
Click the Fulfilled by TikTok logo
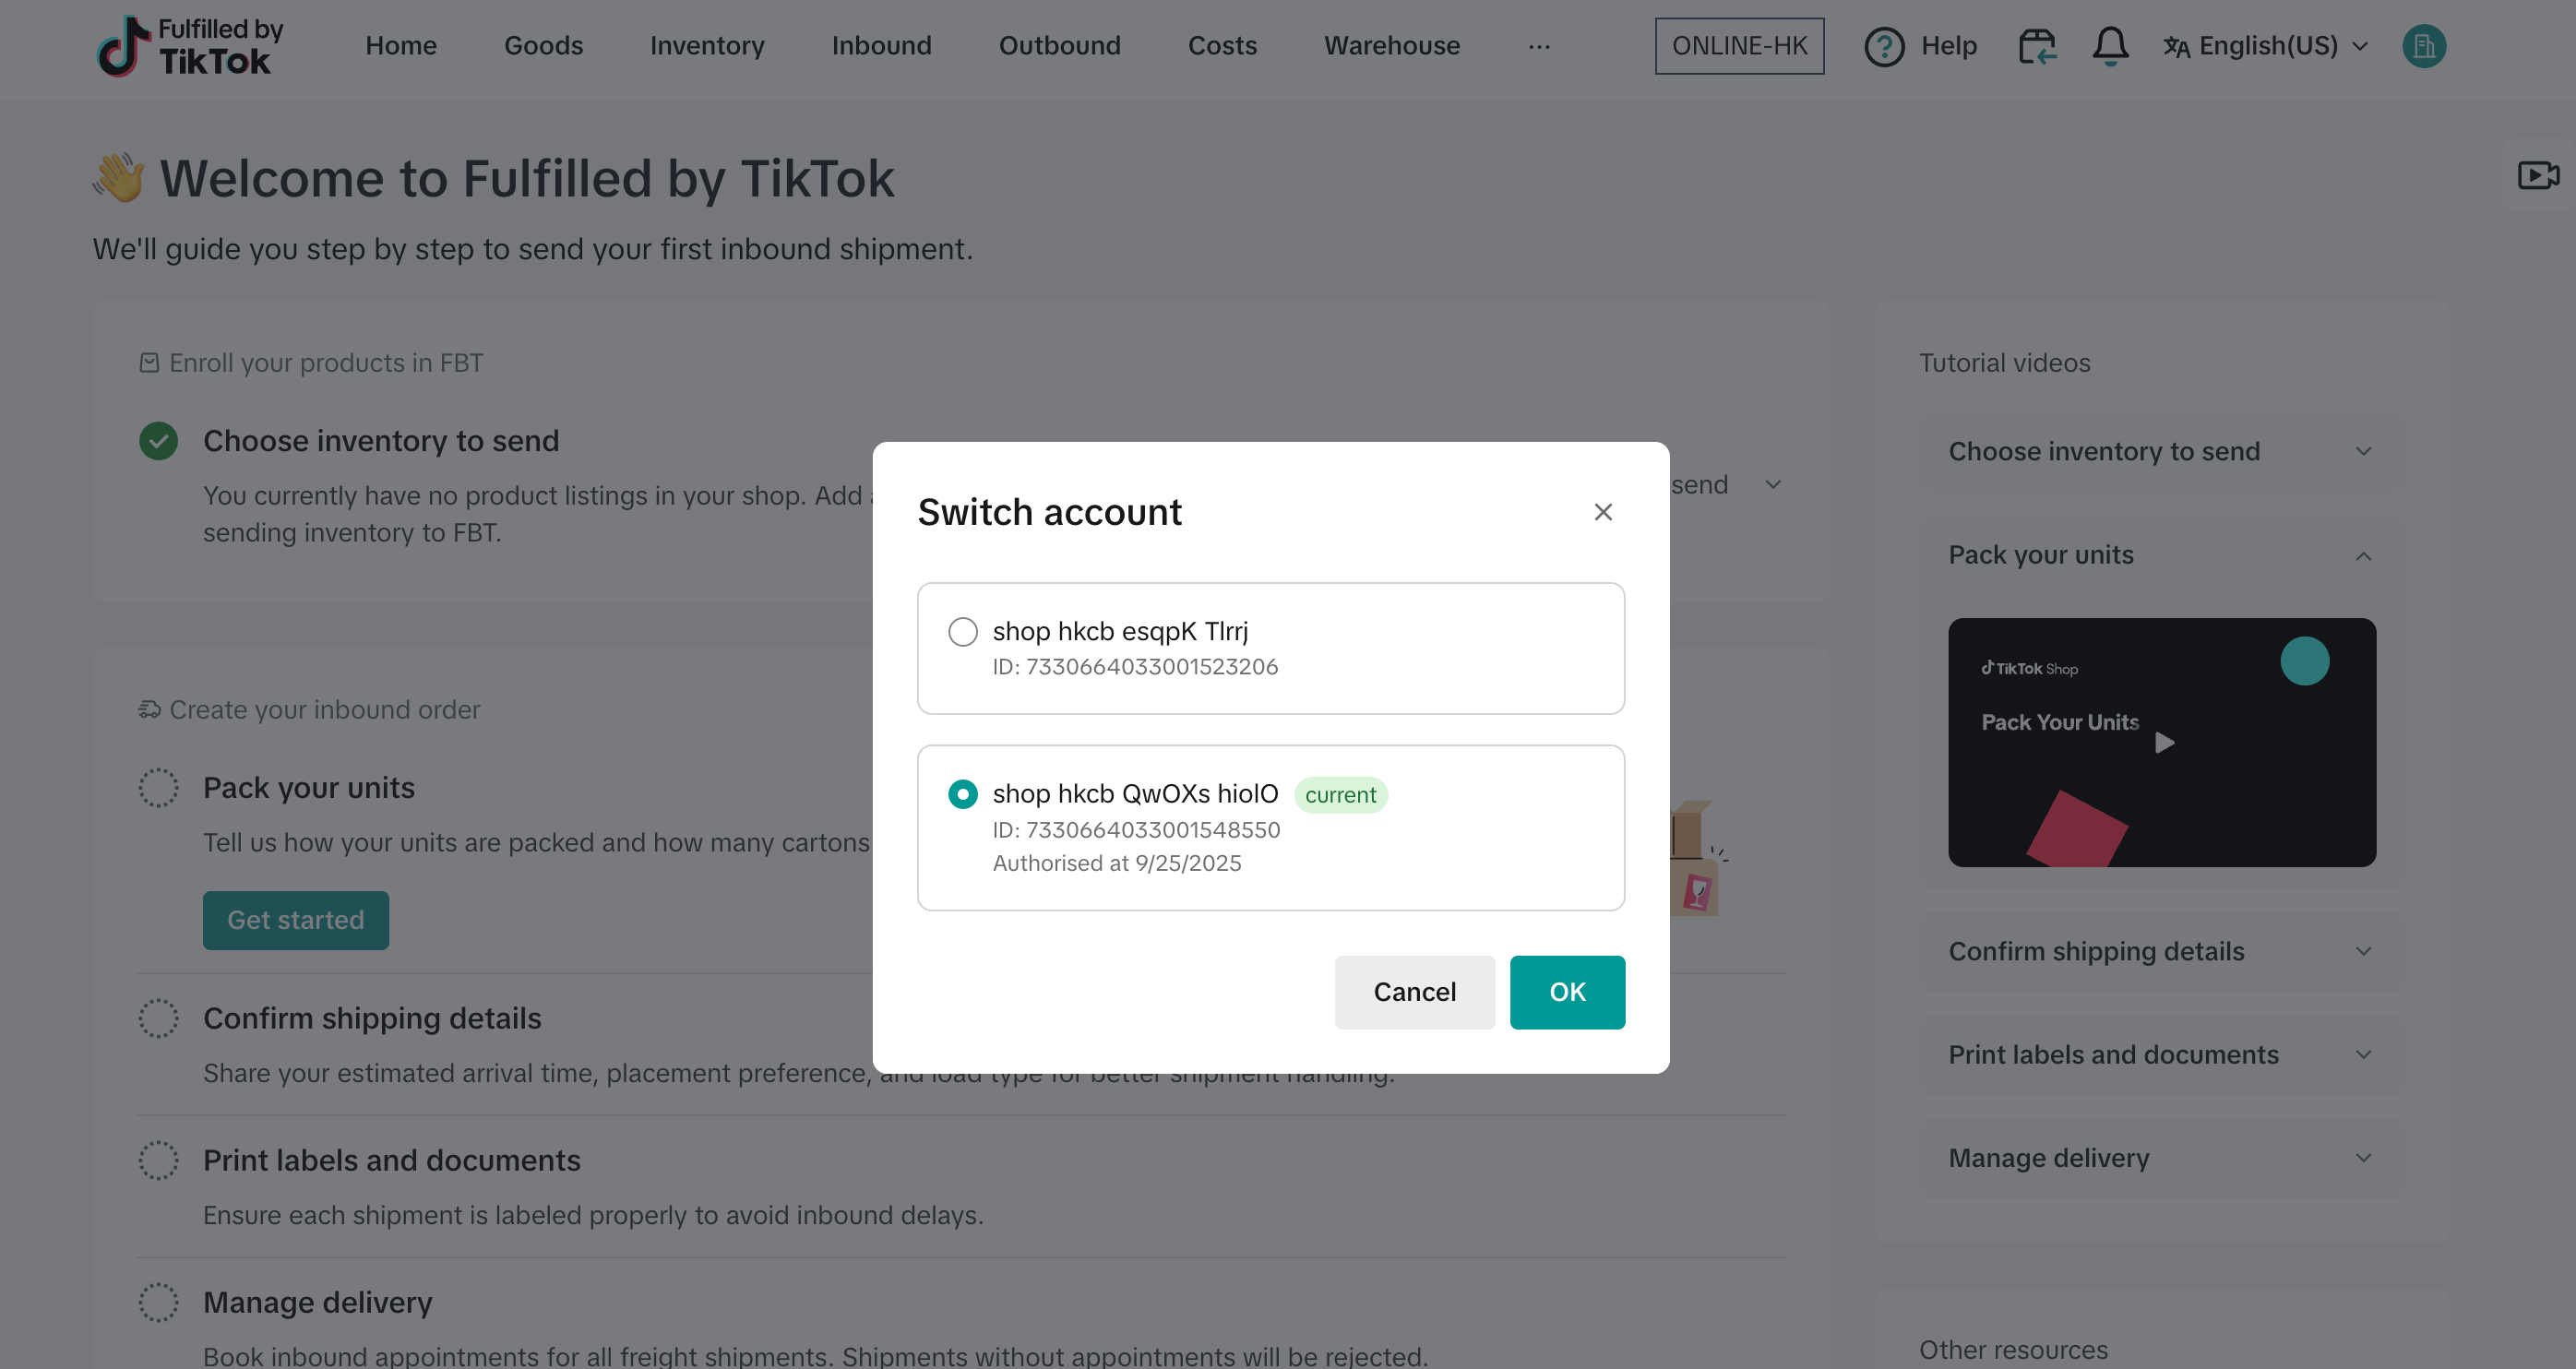[190, 46]
